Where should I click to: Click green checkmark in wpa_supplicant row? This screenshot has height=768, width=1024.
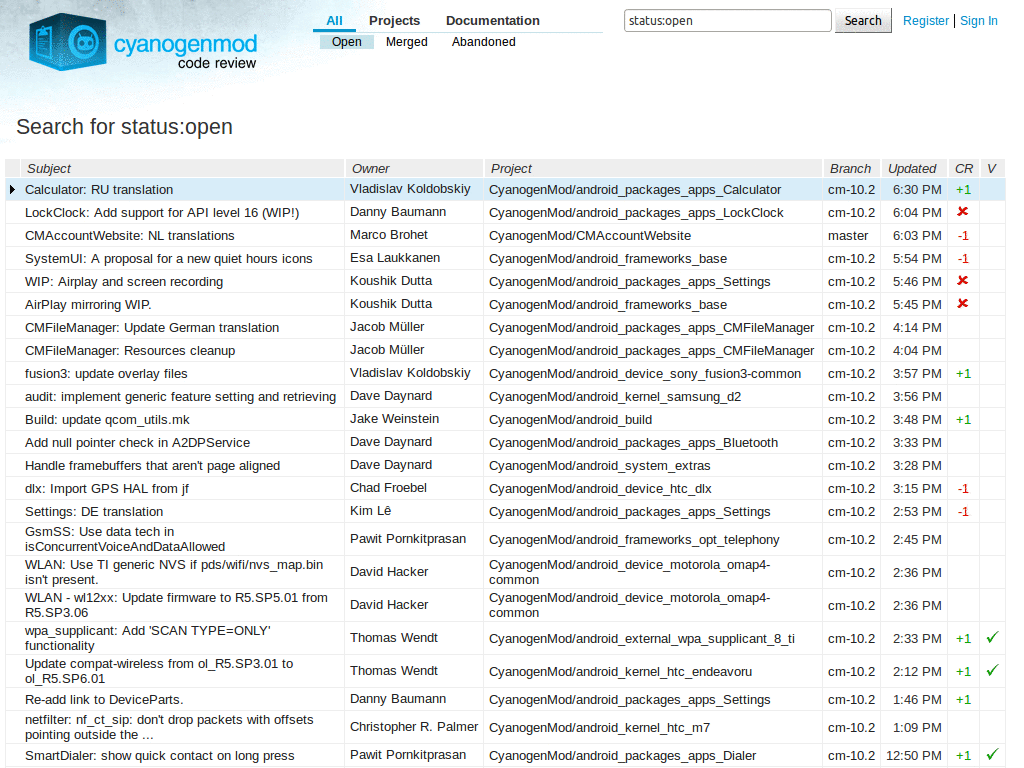click(x=992, y=637)
